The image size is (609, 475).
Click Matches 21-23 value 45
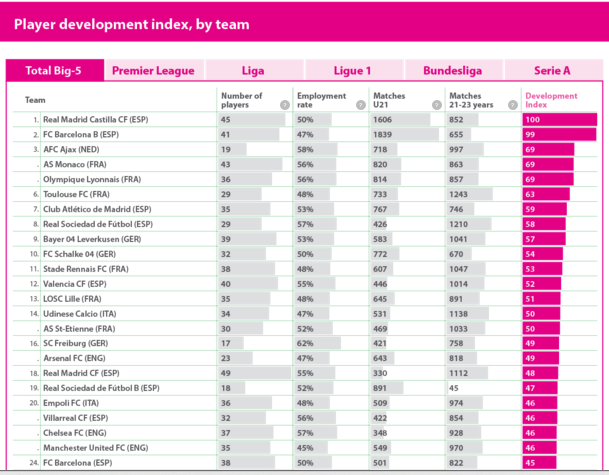(x=454, y=388)
